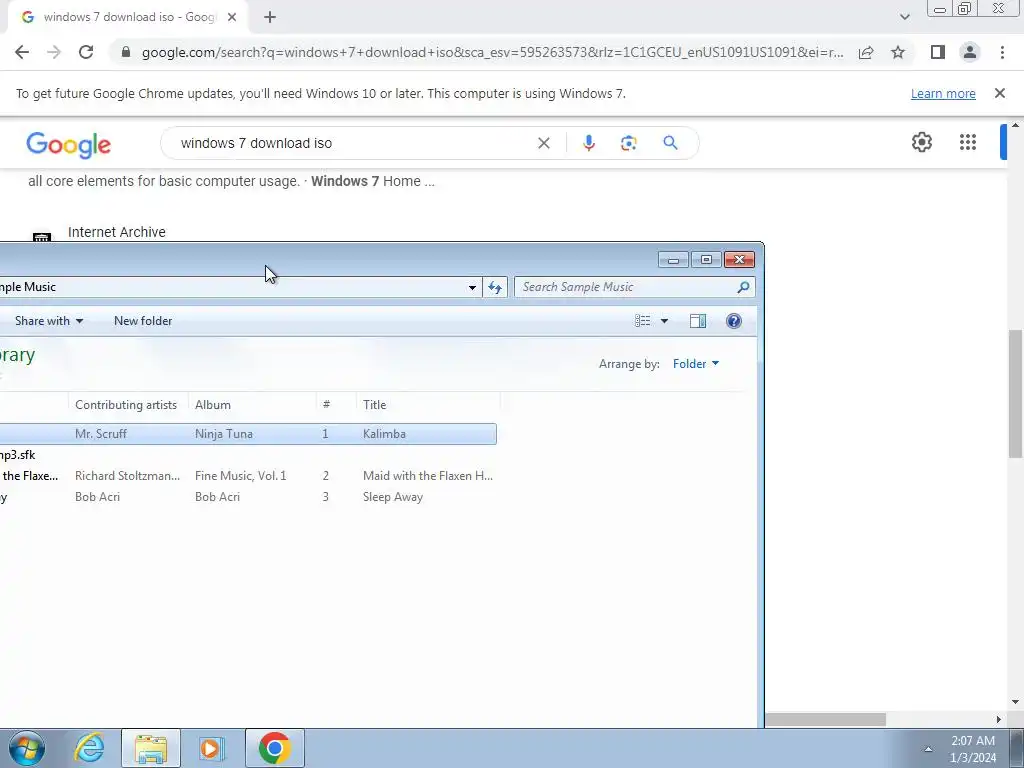Open Explorer help icon
This screenshot has width=1024, height=768.
(x=733, y=321)
